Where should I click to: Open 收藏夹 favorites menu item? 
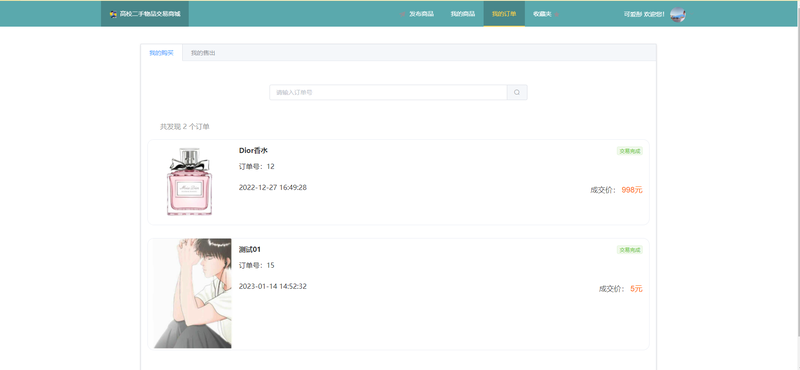click(x=542, y=14)
